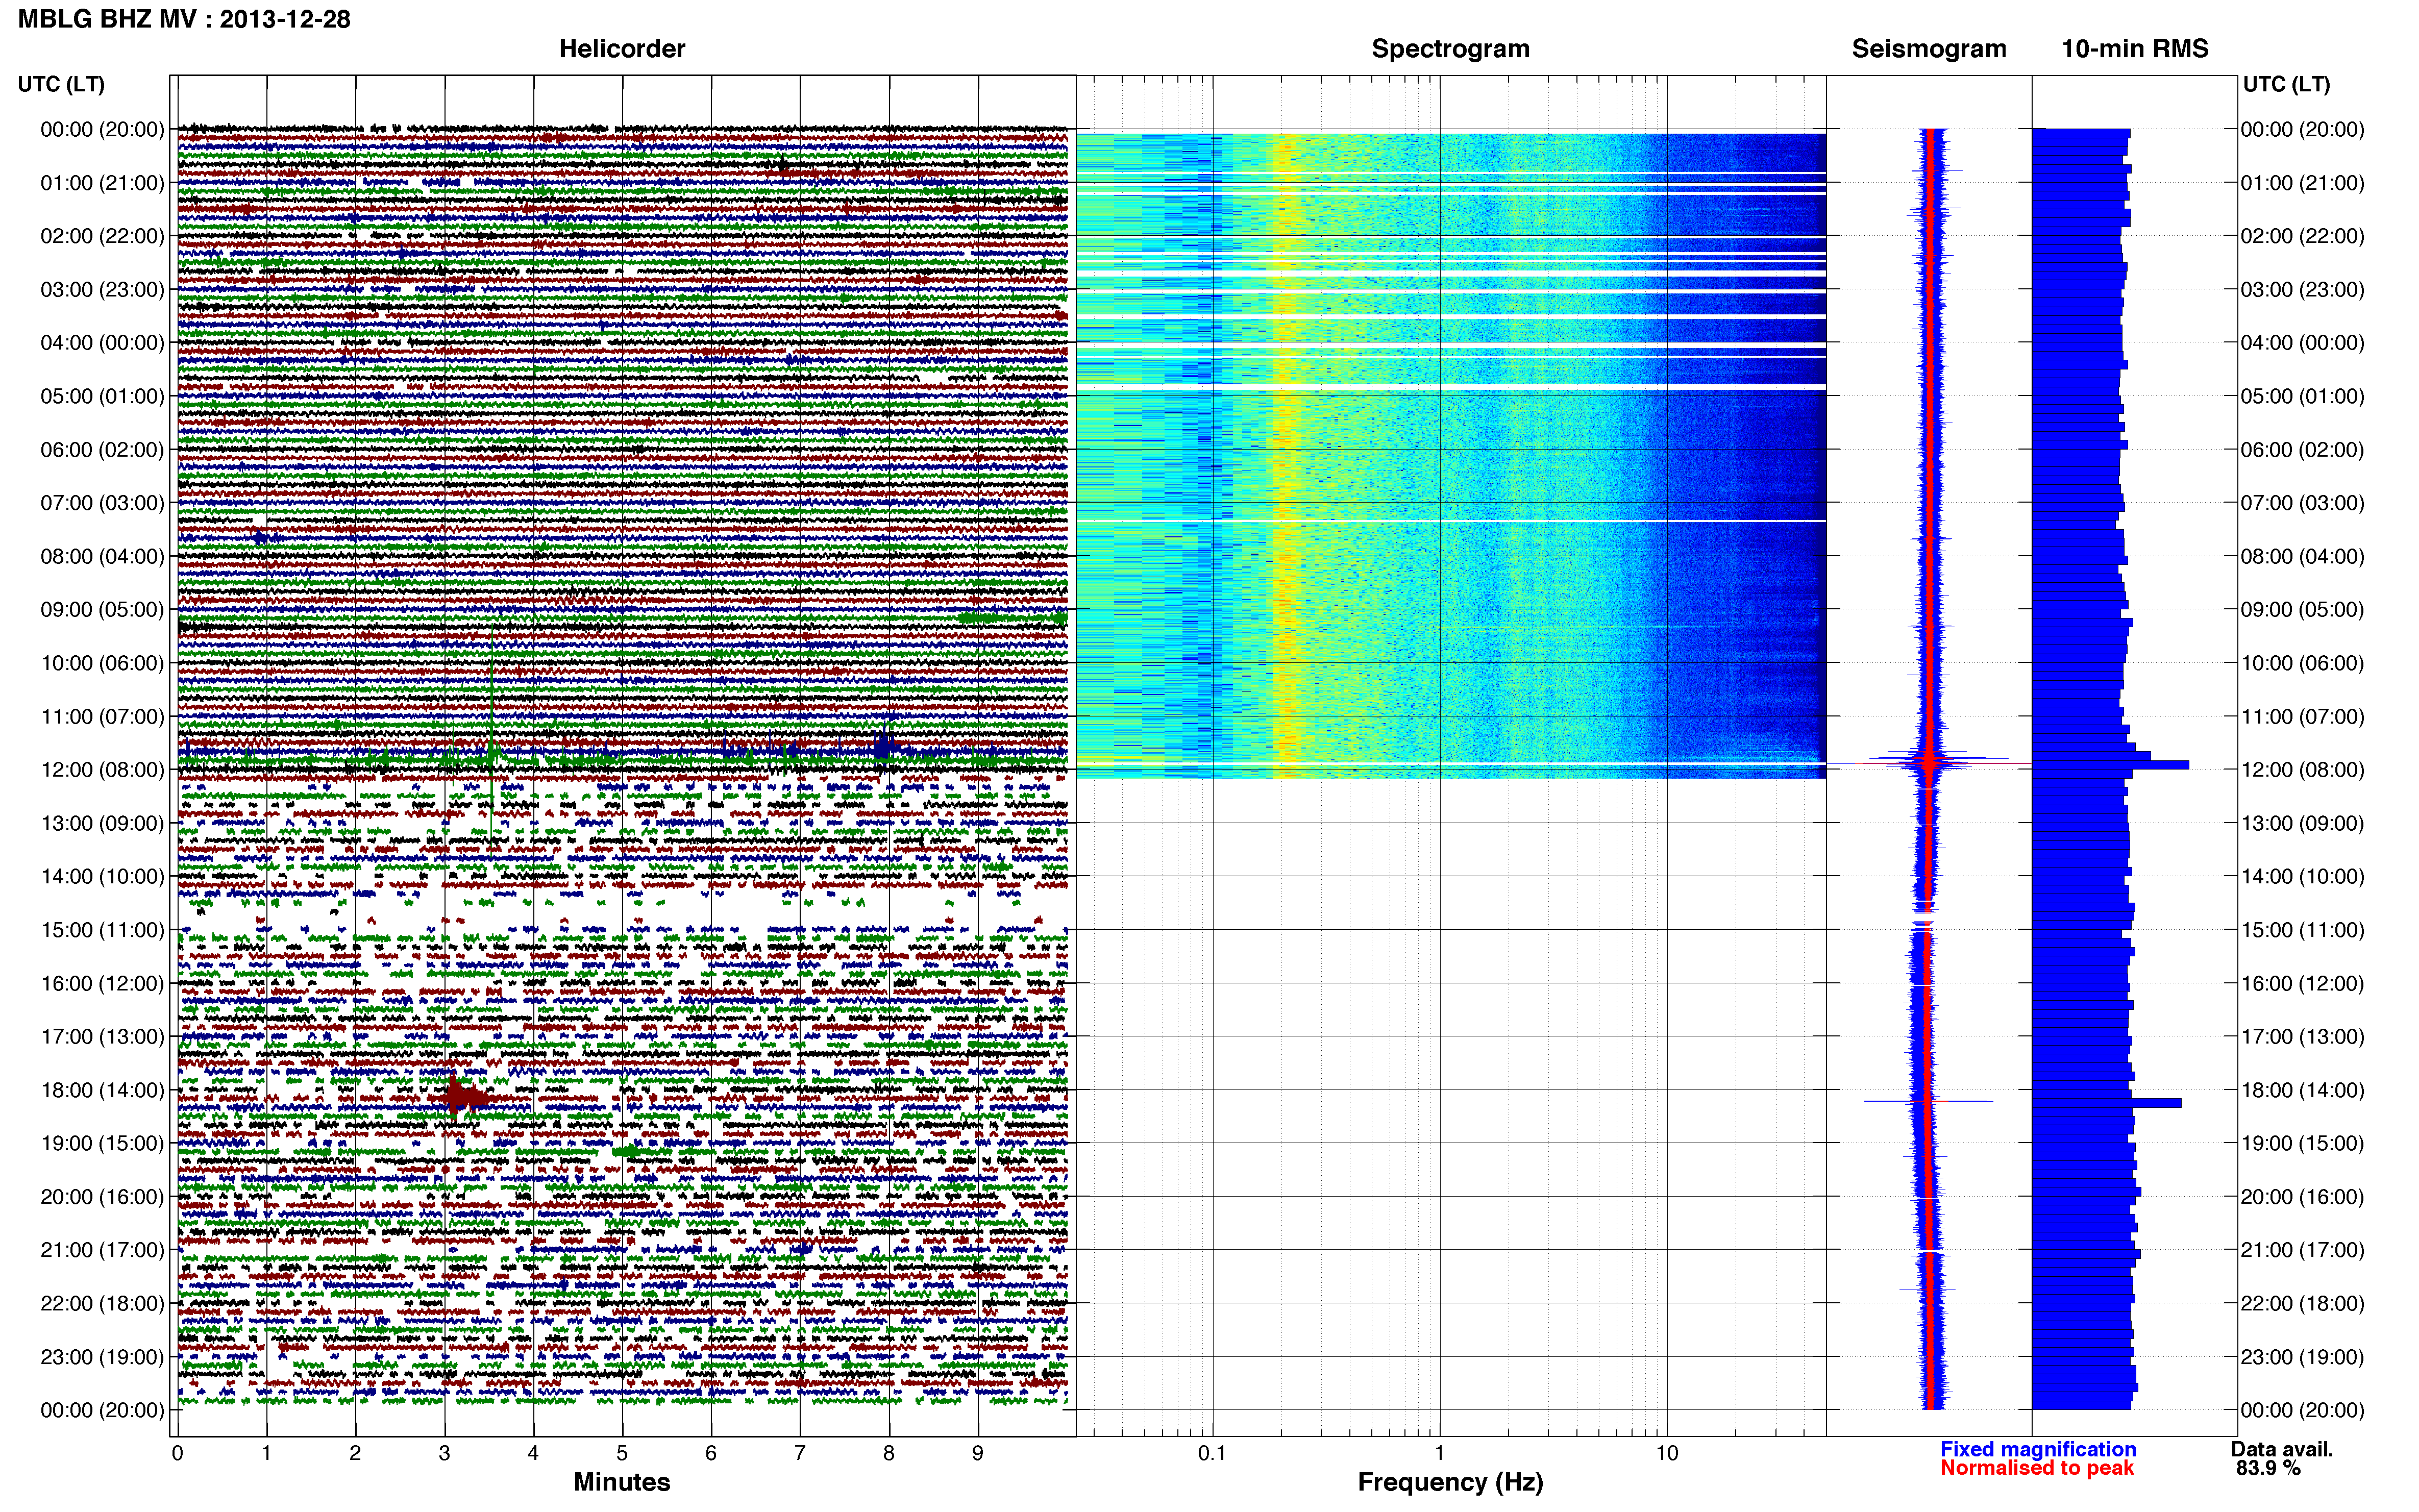Click Helicorder-side time label "18:00 (14:00)"
The height and width of the screenshot is (1512, 2419).
[102, 1090]
